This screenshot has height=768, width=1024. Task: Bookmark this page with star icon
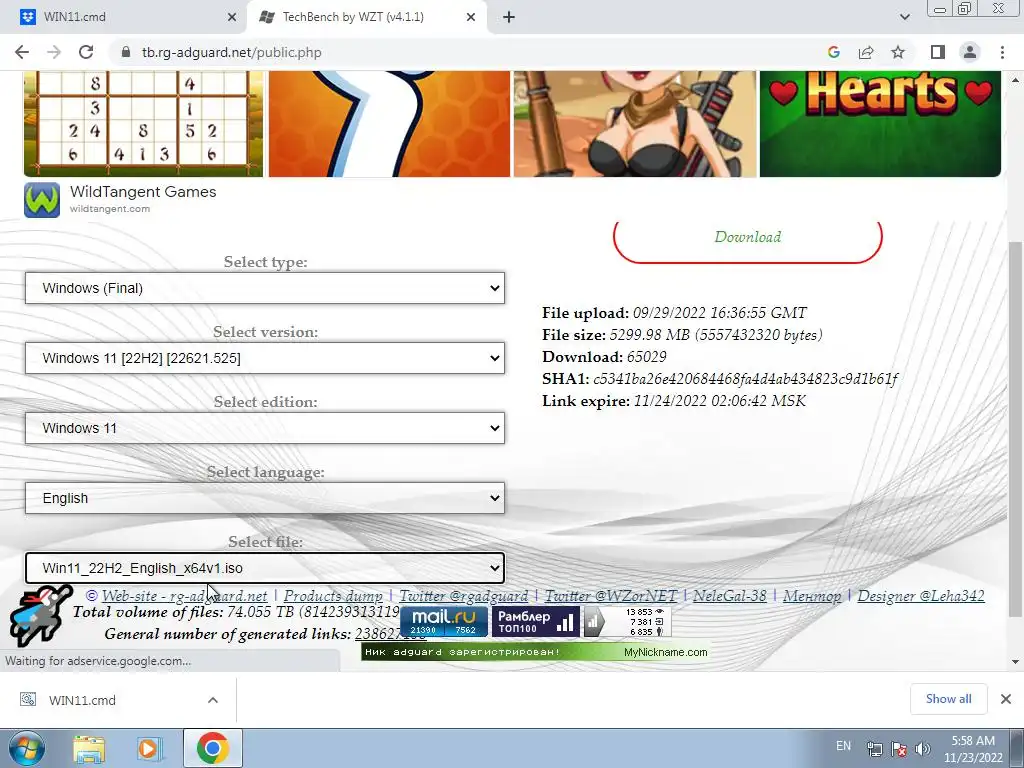point(898,52)
